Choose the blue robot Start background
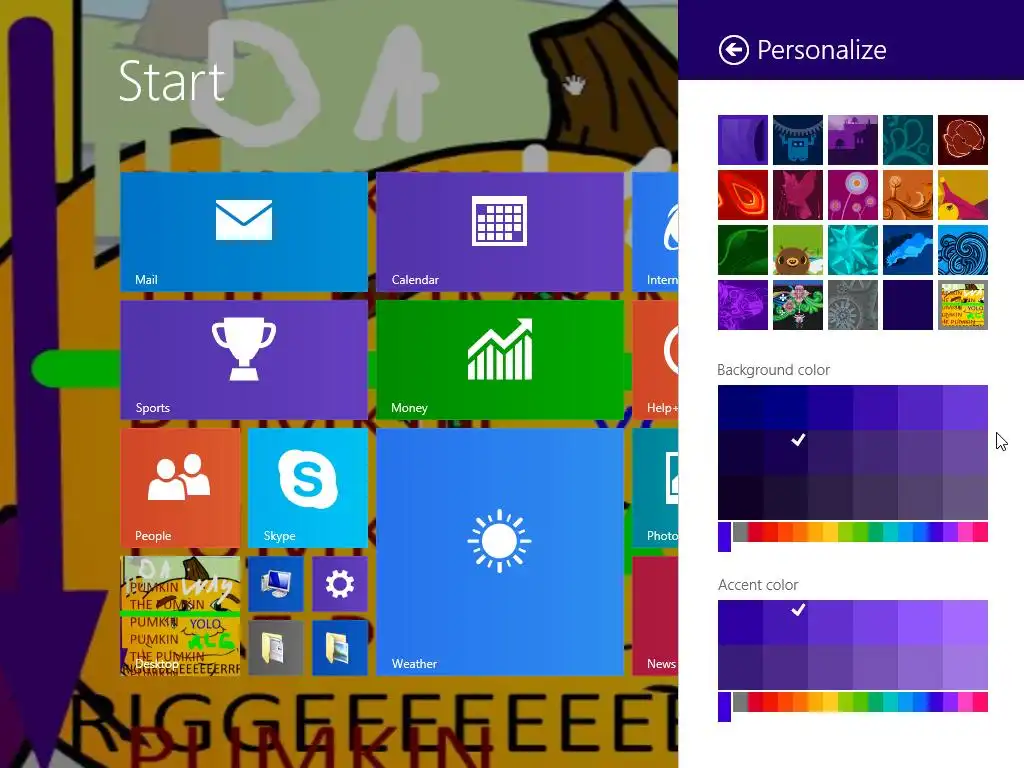Image resolution: width=1024 pixels, height=768 pixels. [797, 140]
